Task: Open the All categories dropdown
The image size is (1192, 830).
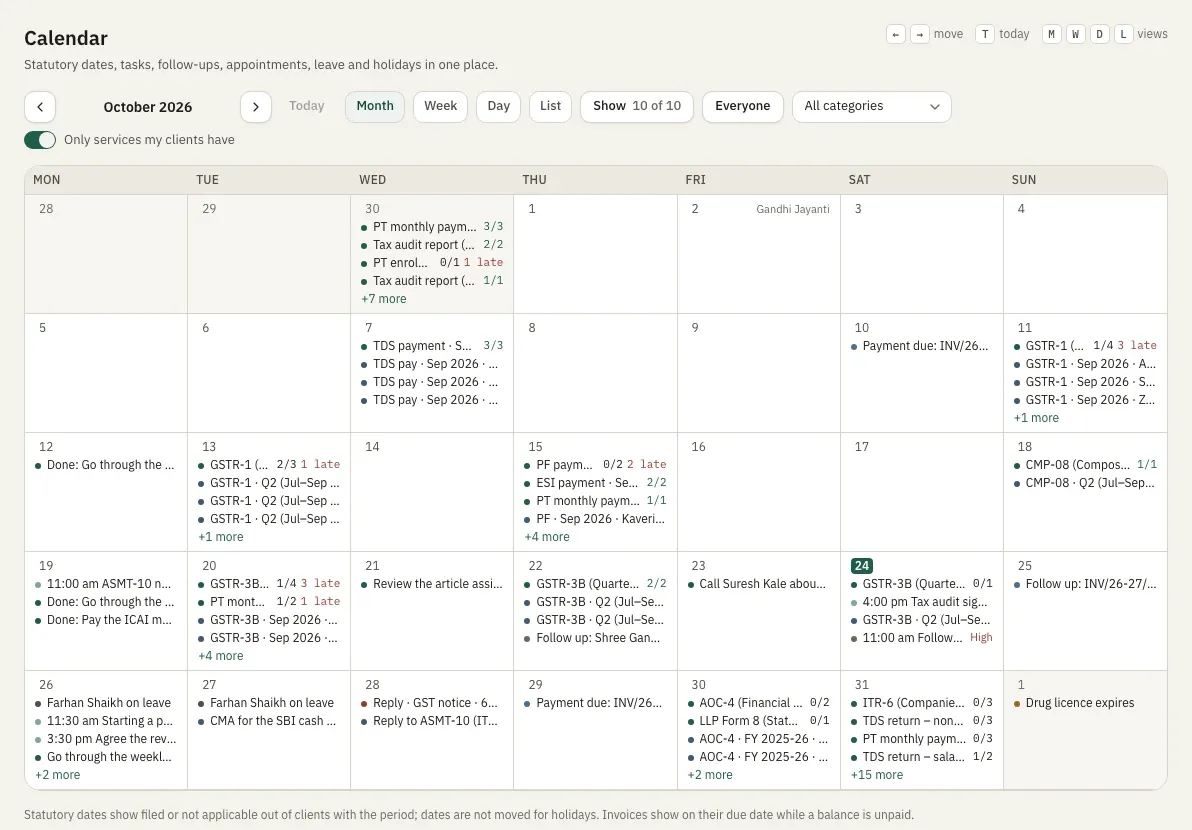Action: 872,107
